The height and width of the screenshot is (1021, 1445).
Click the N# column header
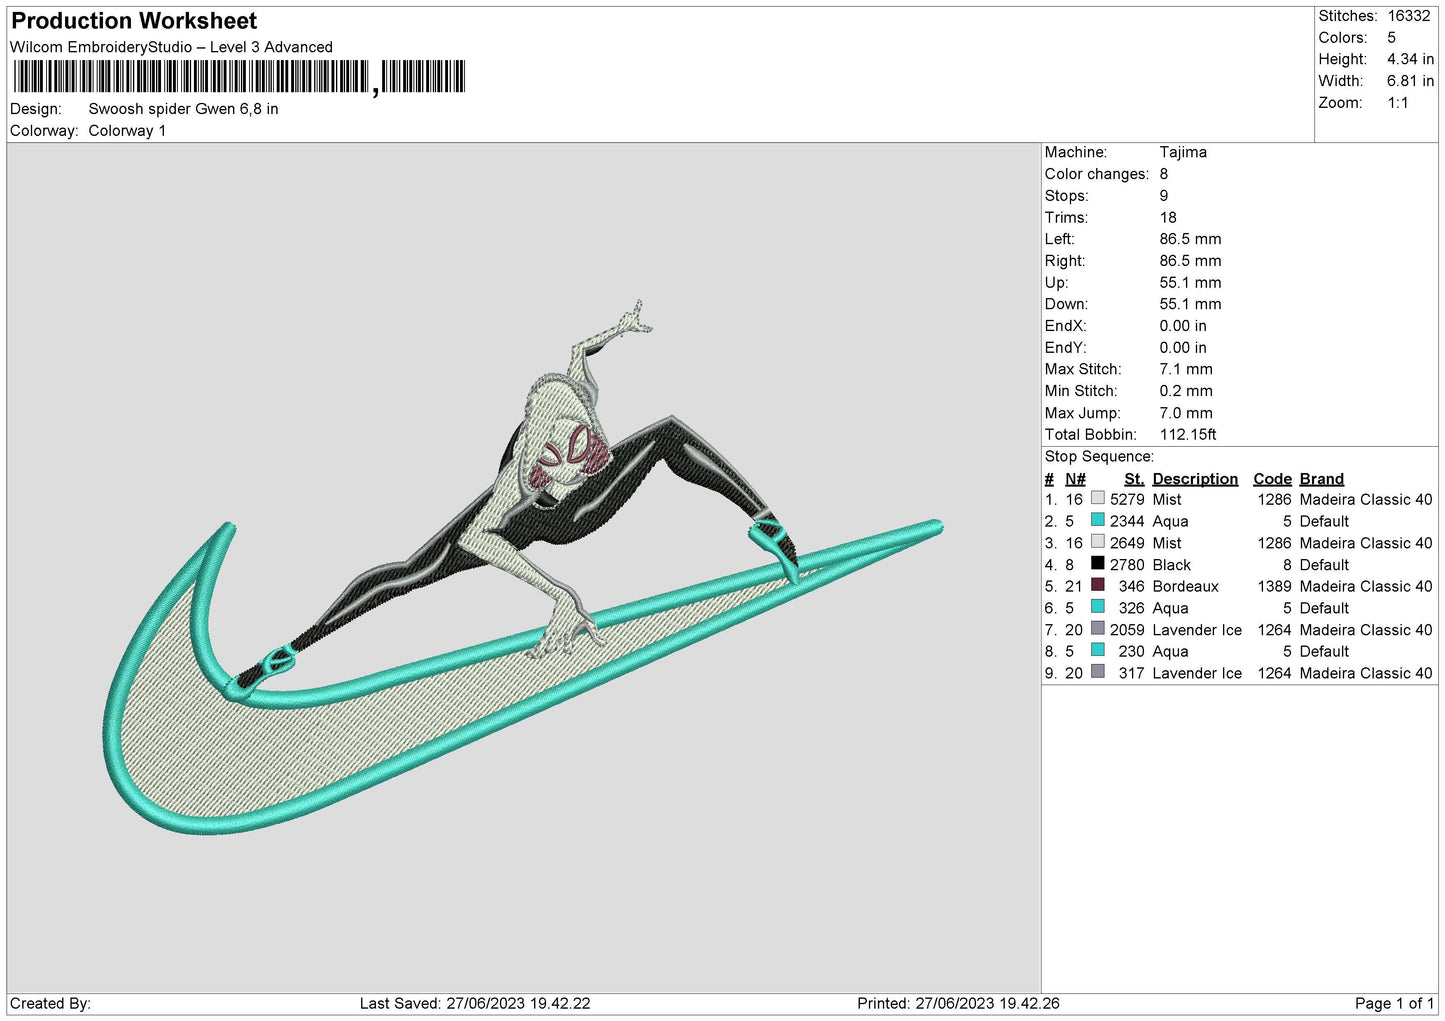(x=1075, y=479)
